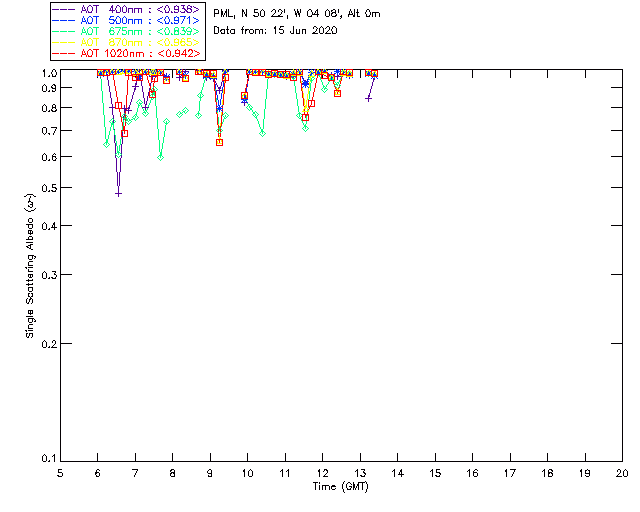Click the 'Data from: 15 Jun 2020' text
The image size is (640, 512).
click(276, 31)
